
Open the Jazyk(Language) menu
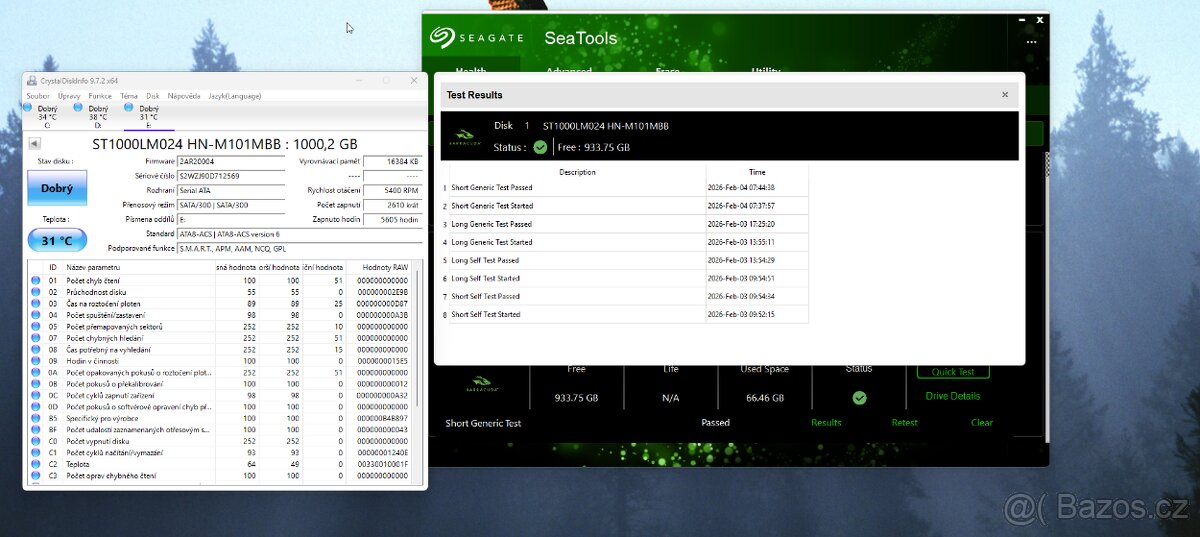(x=235, y=96)
